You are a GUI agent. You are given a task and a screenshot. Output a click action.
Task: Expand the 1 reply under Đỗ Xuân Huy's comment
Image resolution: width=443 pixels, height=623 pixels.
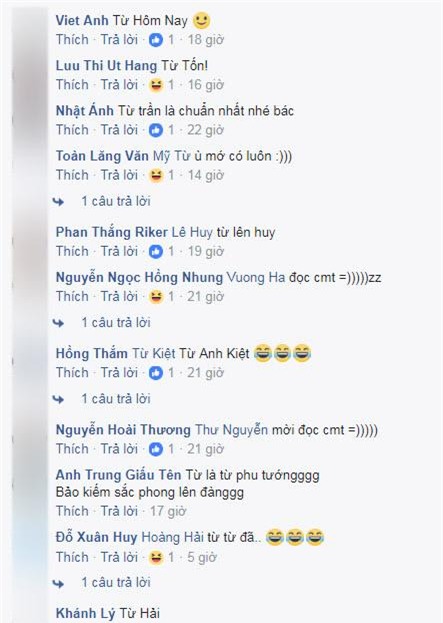point(116,582)
